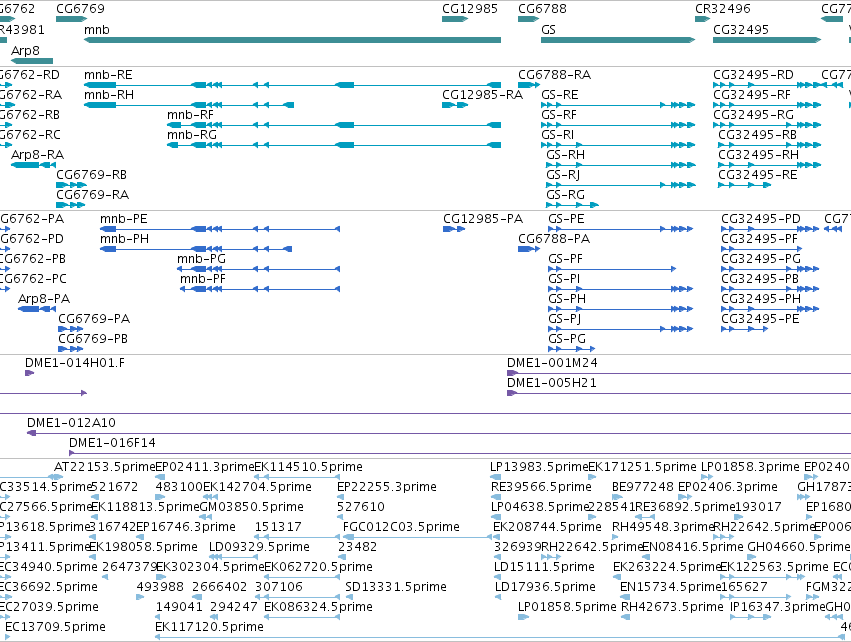The image size is (851, 642).
Task: Click protein mnb-PE label
Action: click(x=124, y=219)
